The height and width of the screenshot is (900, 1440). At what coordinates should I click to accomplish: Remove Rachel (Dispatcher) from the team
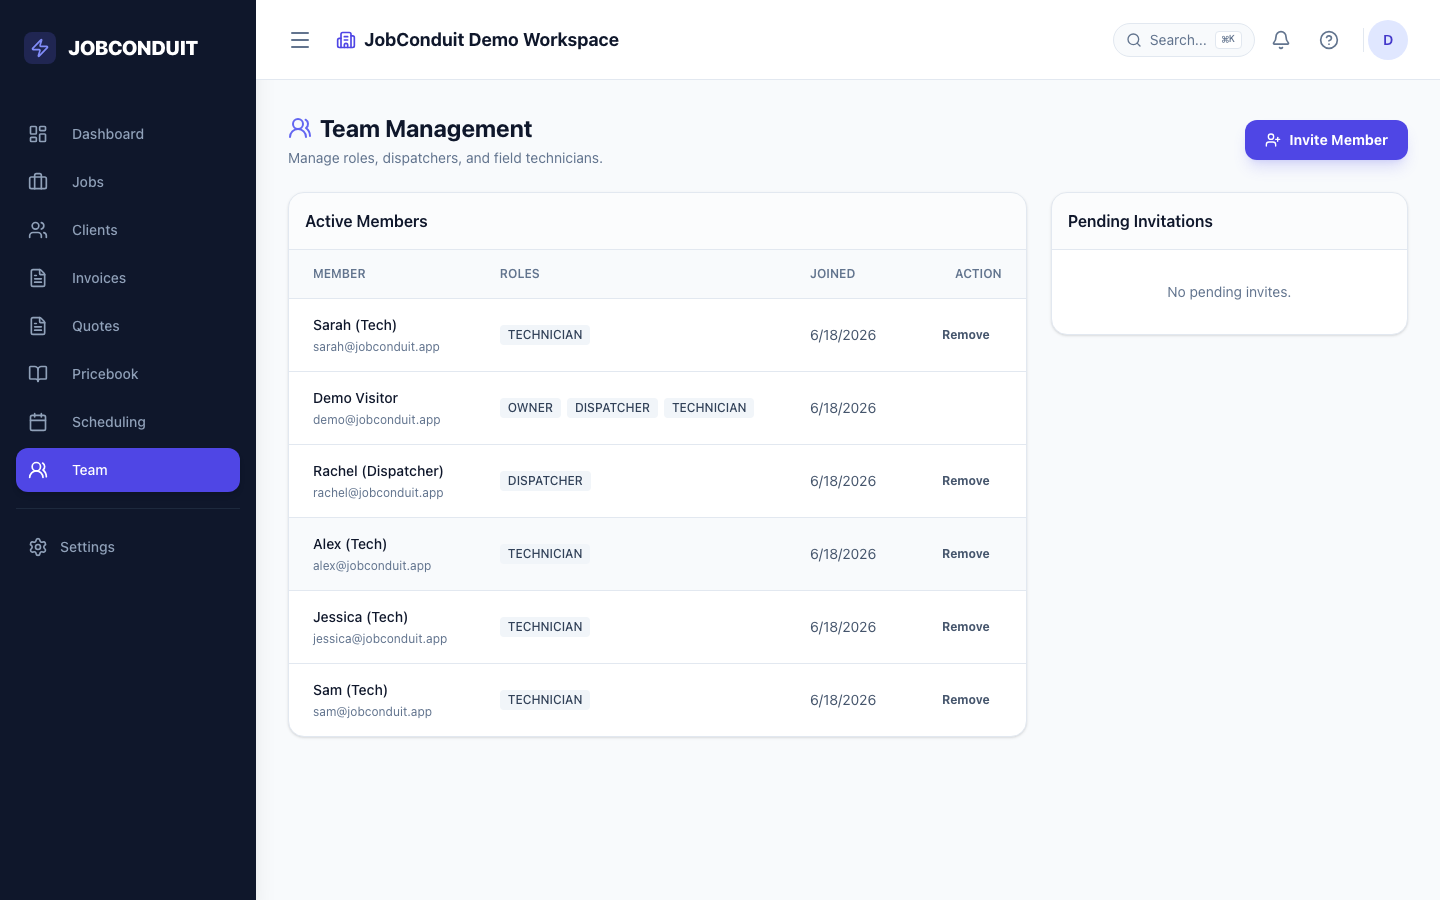pyautogui.click(x=966, y=481)
